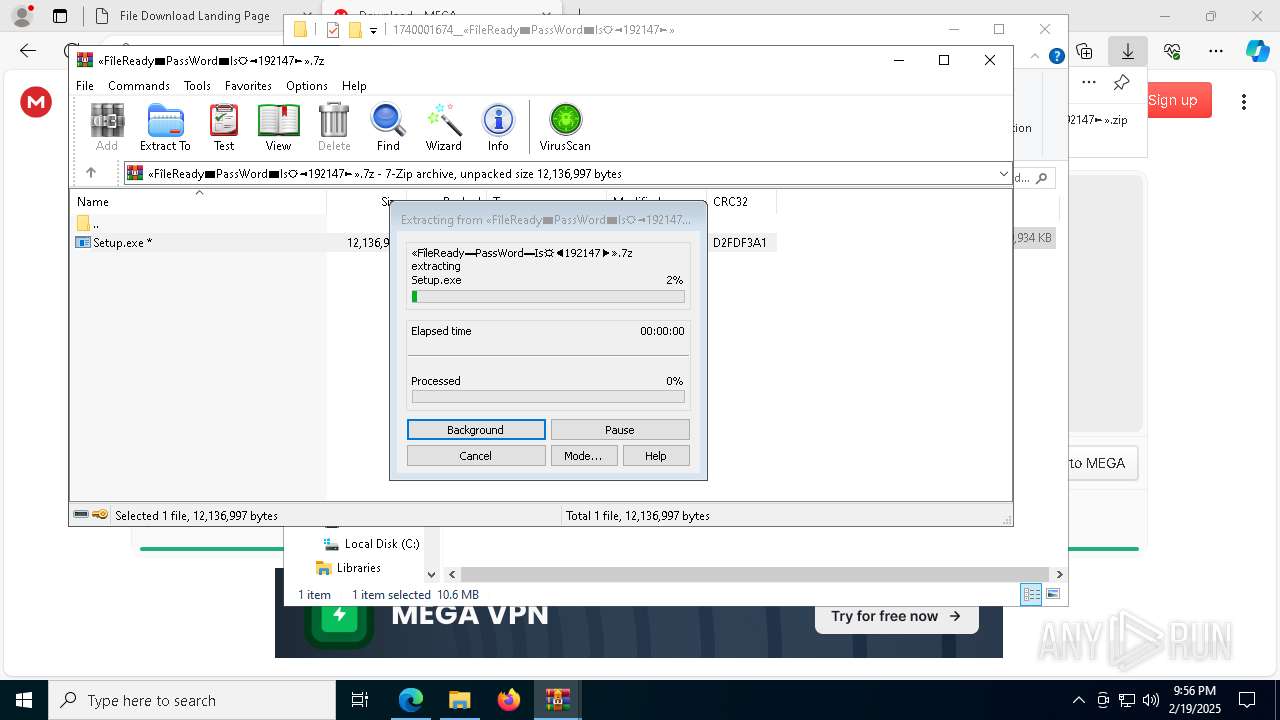The width and height of the screenshot is (1280, 720).
Task: Show hidden system tray icons
Action: tap(1078, 700)
